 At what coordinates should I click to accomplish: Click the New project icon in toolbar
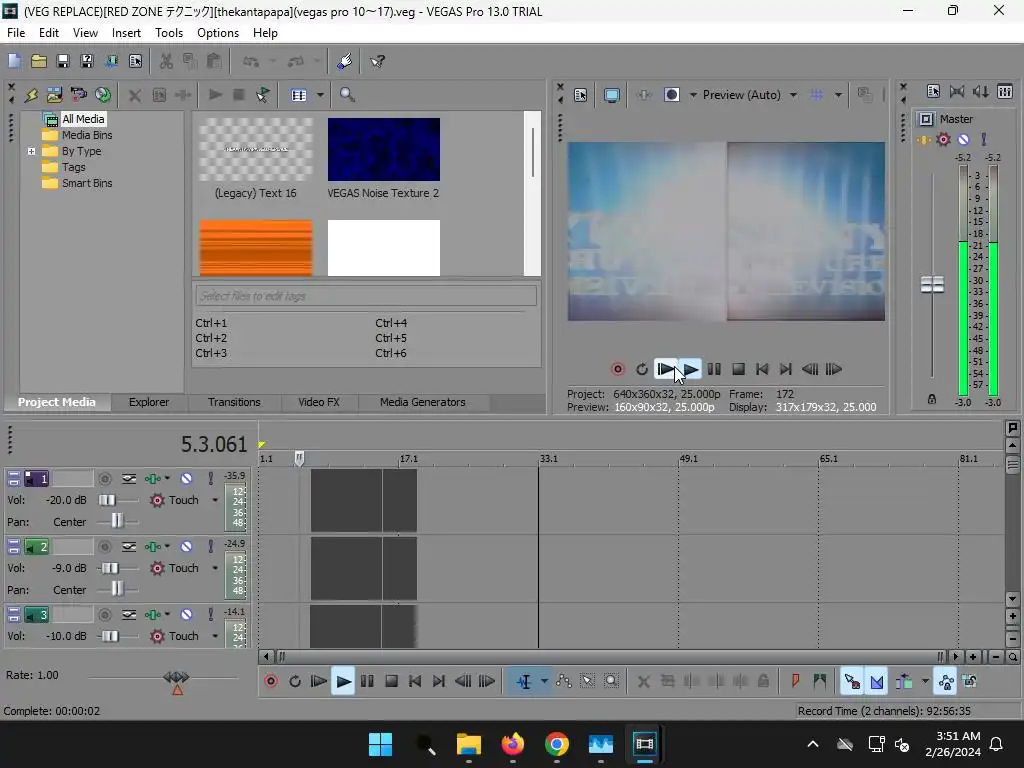click(14, 61)
